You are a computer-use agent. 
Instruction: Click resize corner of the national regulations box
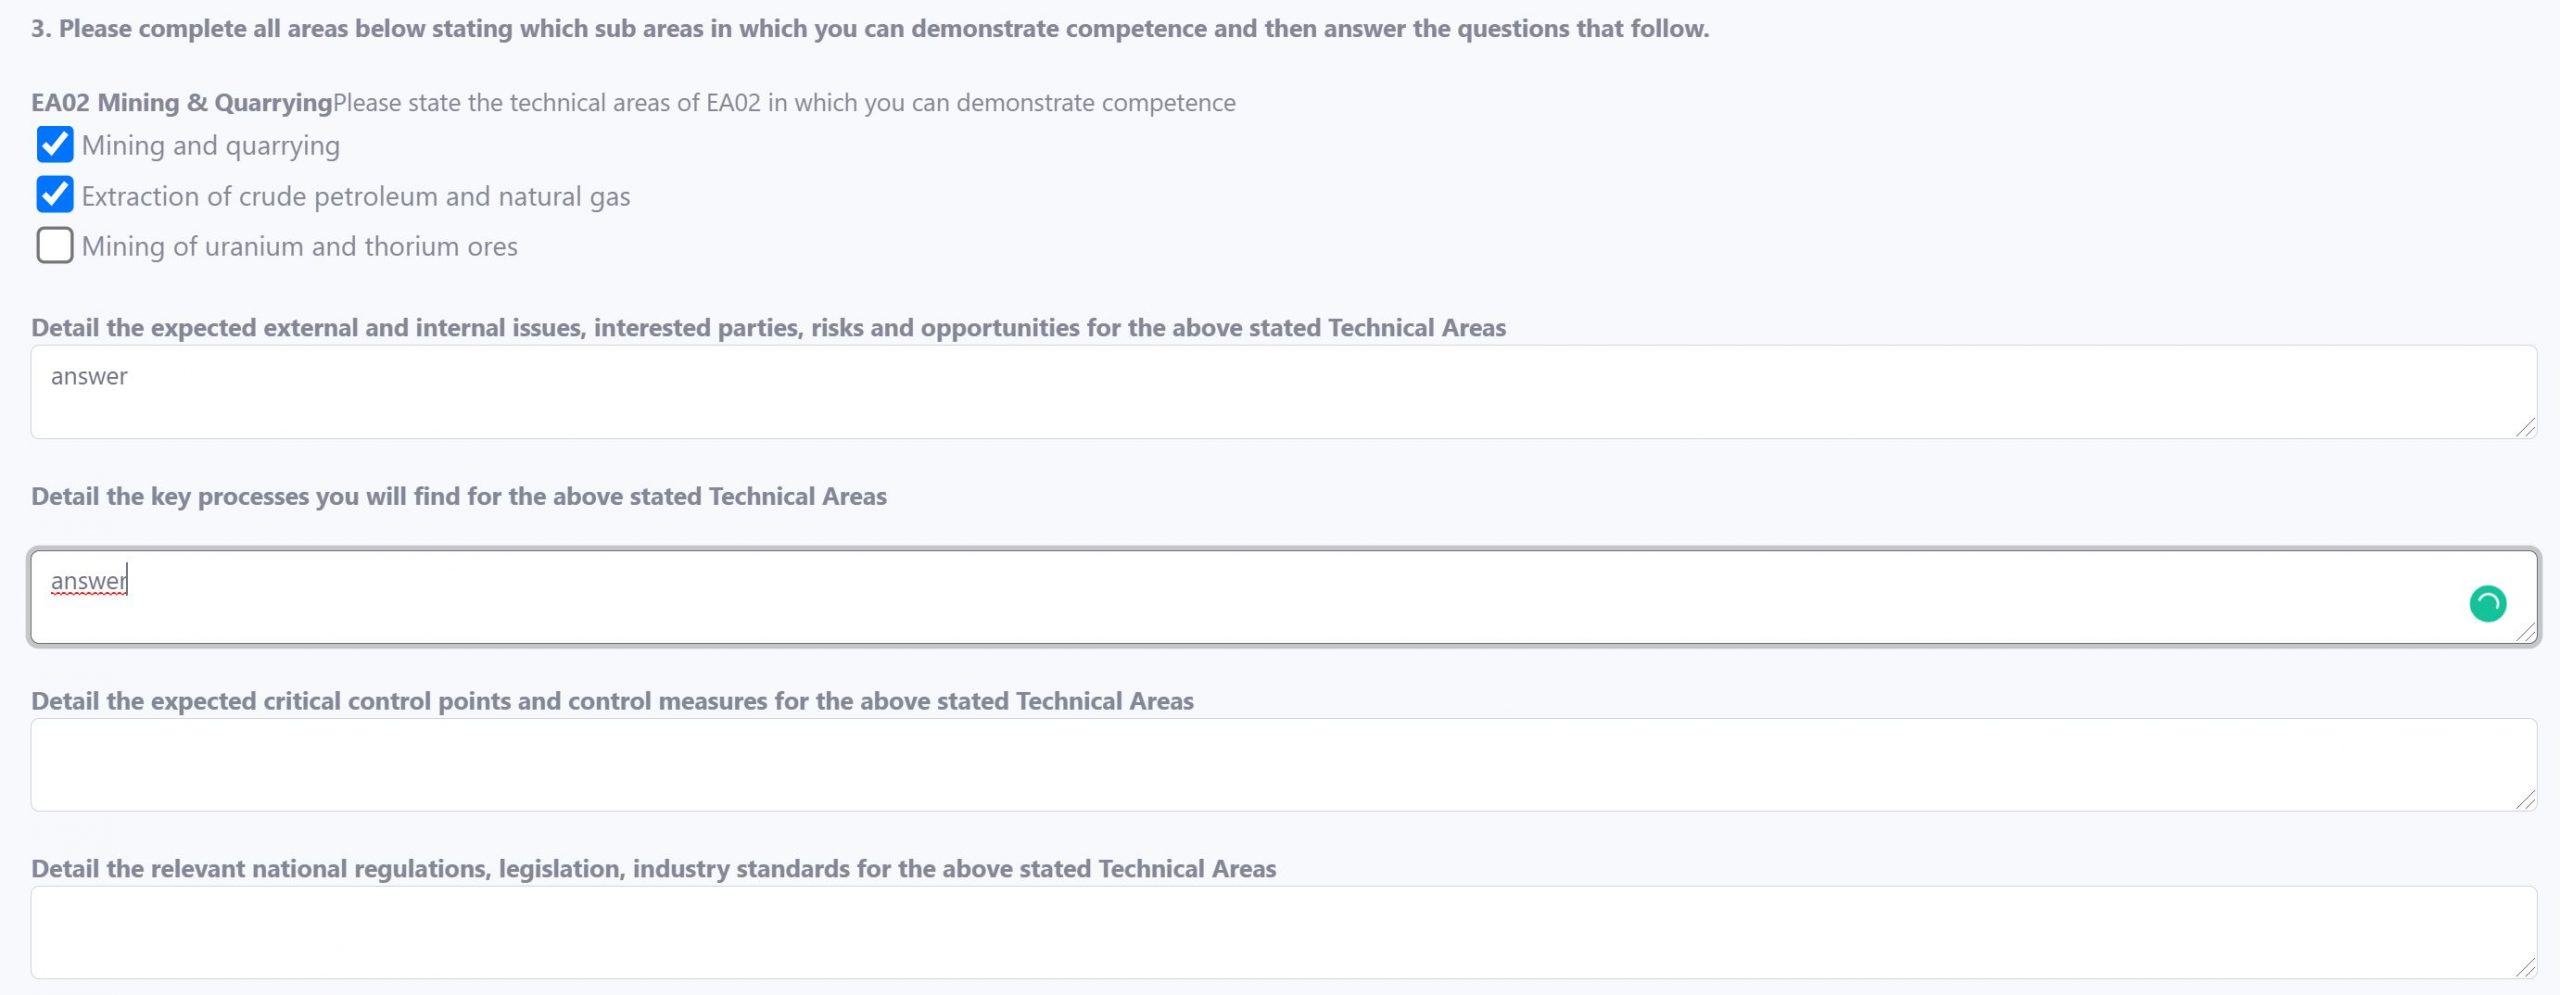point(2526,968)
